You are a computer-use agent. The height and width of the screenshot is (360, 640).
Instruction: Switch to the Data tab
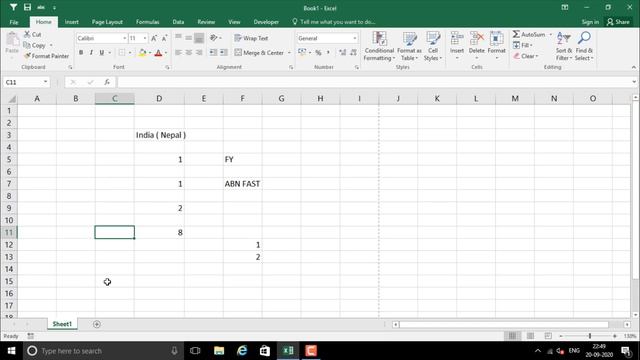pyautogui.click(x=178, y=22)
